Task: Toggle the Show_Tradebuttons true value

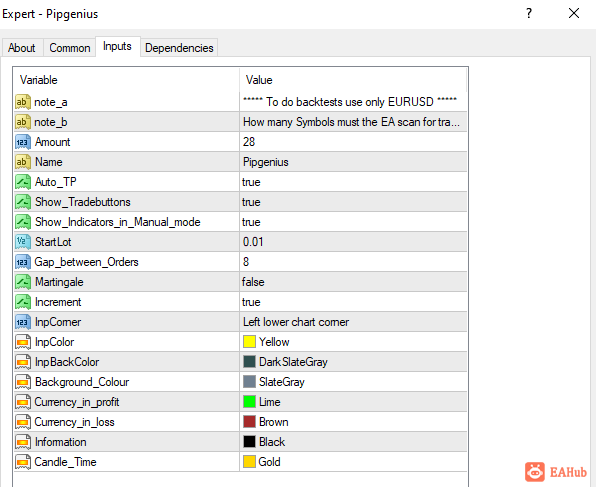Action: [353, 202]
